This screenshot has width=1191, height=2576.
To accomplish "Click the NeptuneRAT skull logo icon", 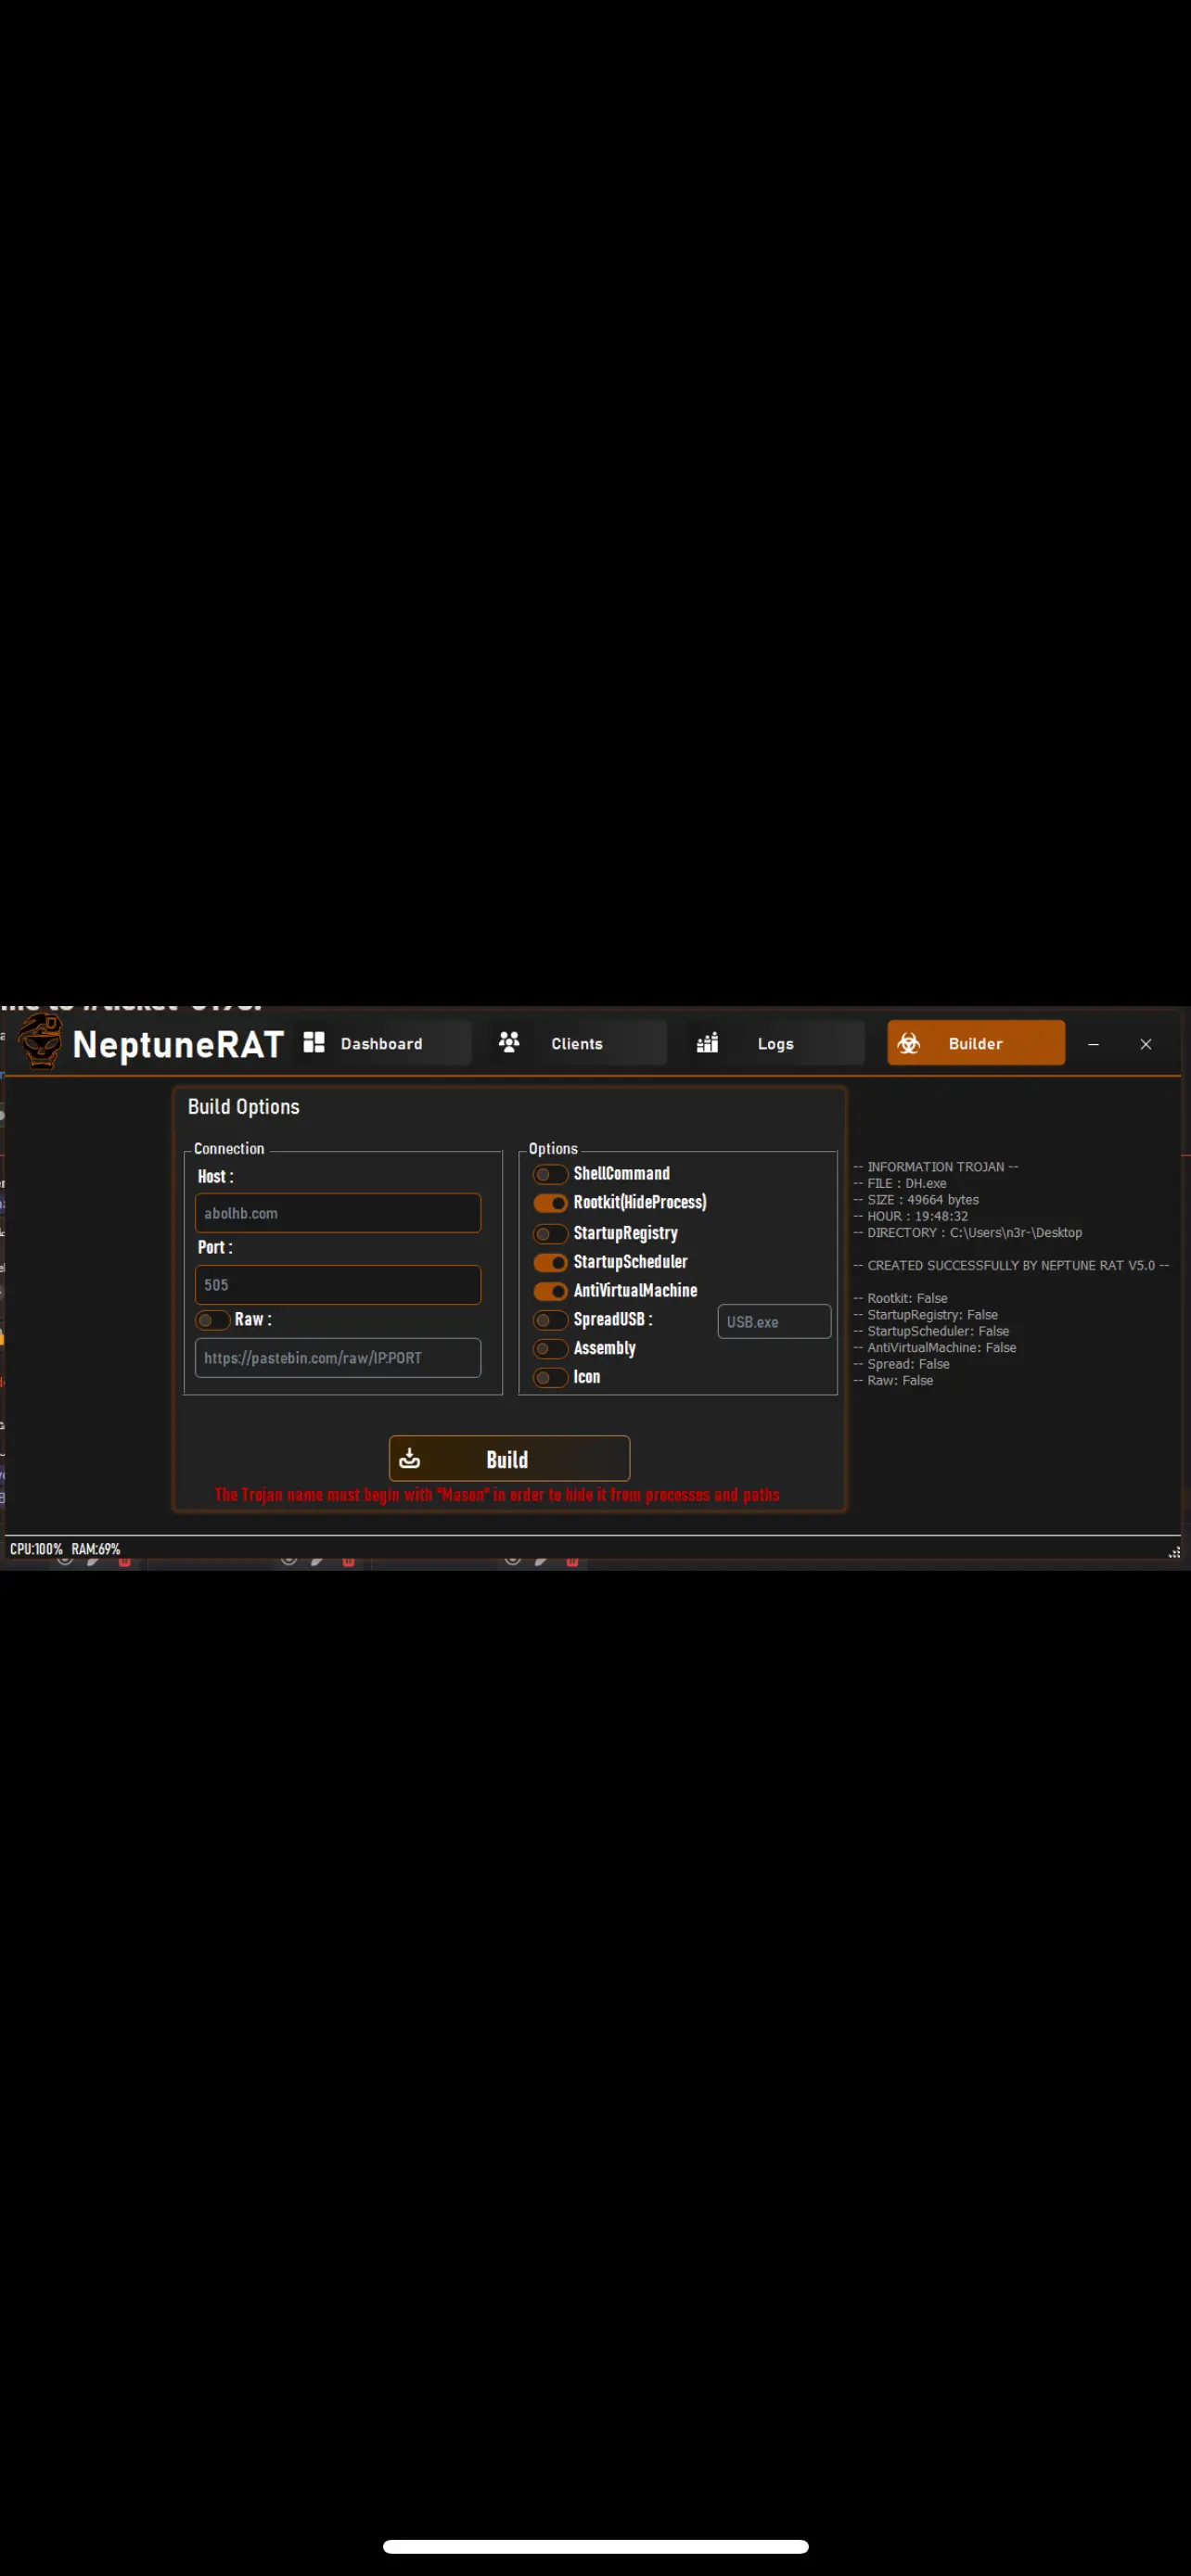I will tap(40, 1042).
